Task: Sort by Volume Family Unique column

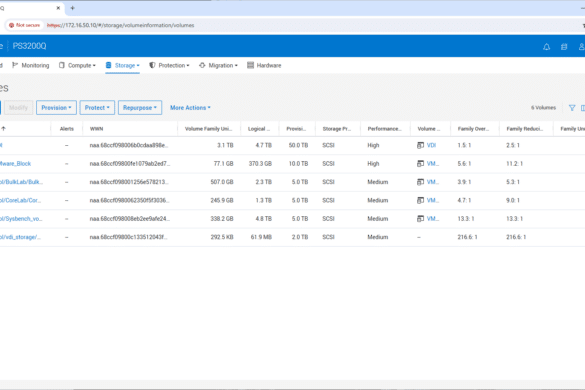Action: [208, 129]
